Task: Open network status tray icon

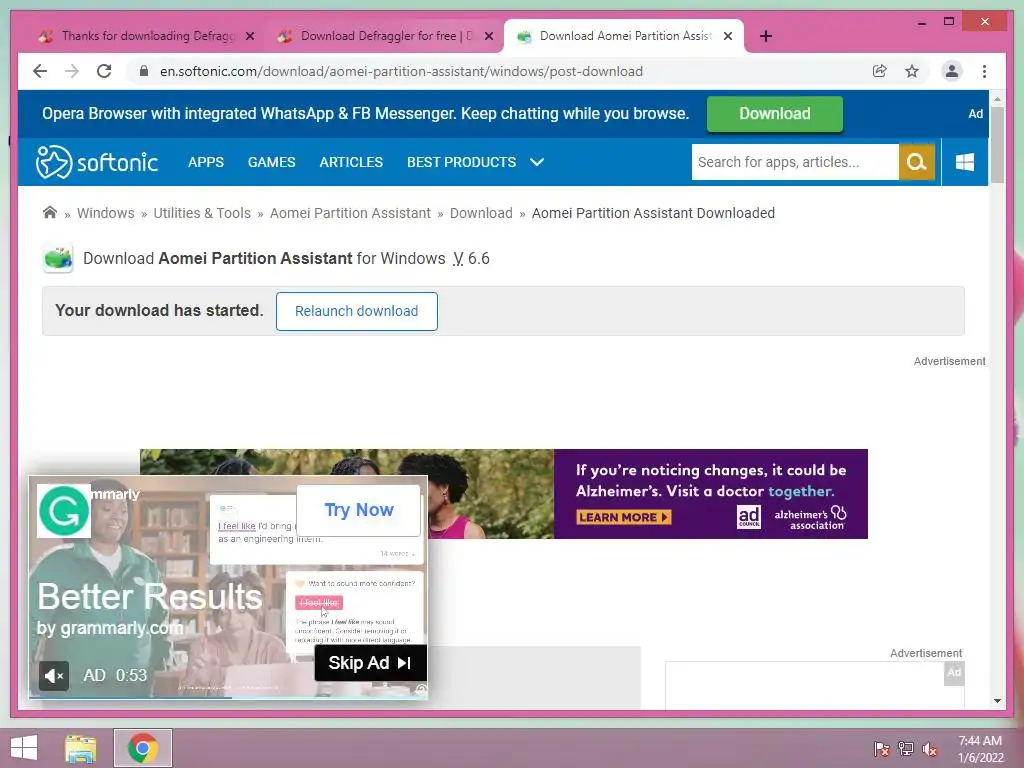Action: [x=906, y=748]
